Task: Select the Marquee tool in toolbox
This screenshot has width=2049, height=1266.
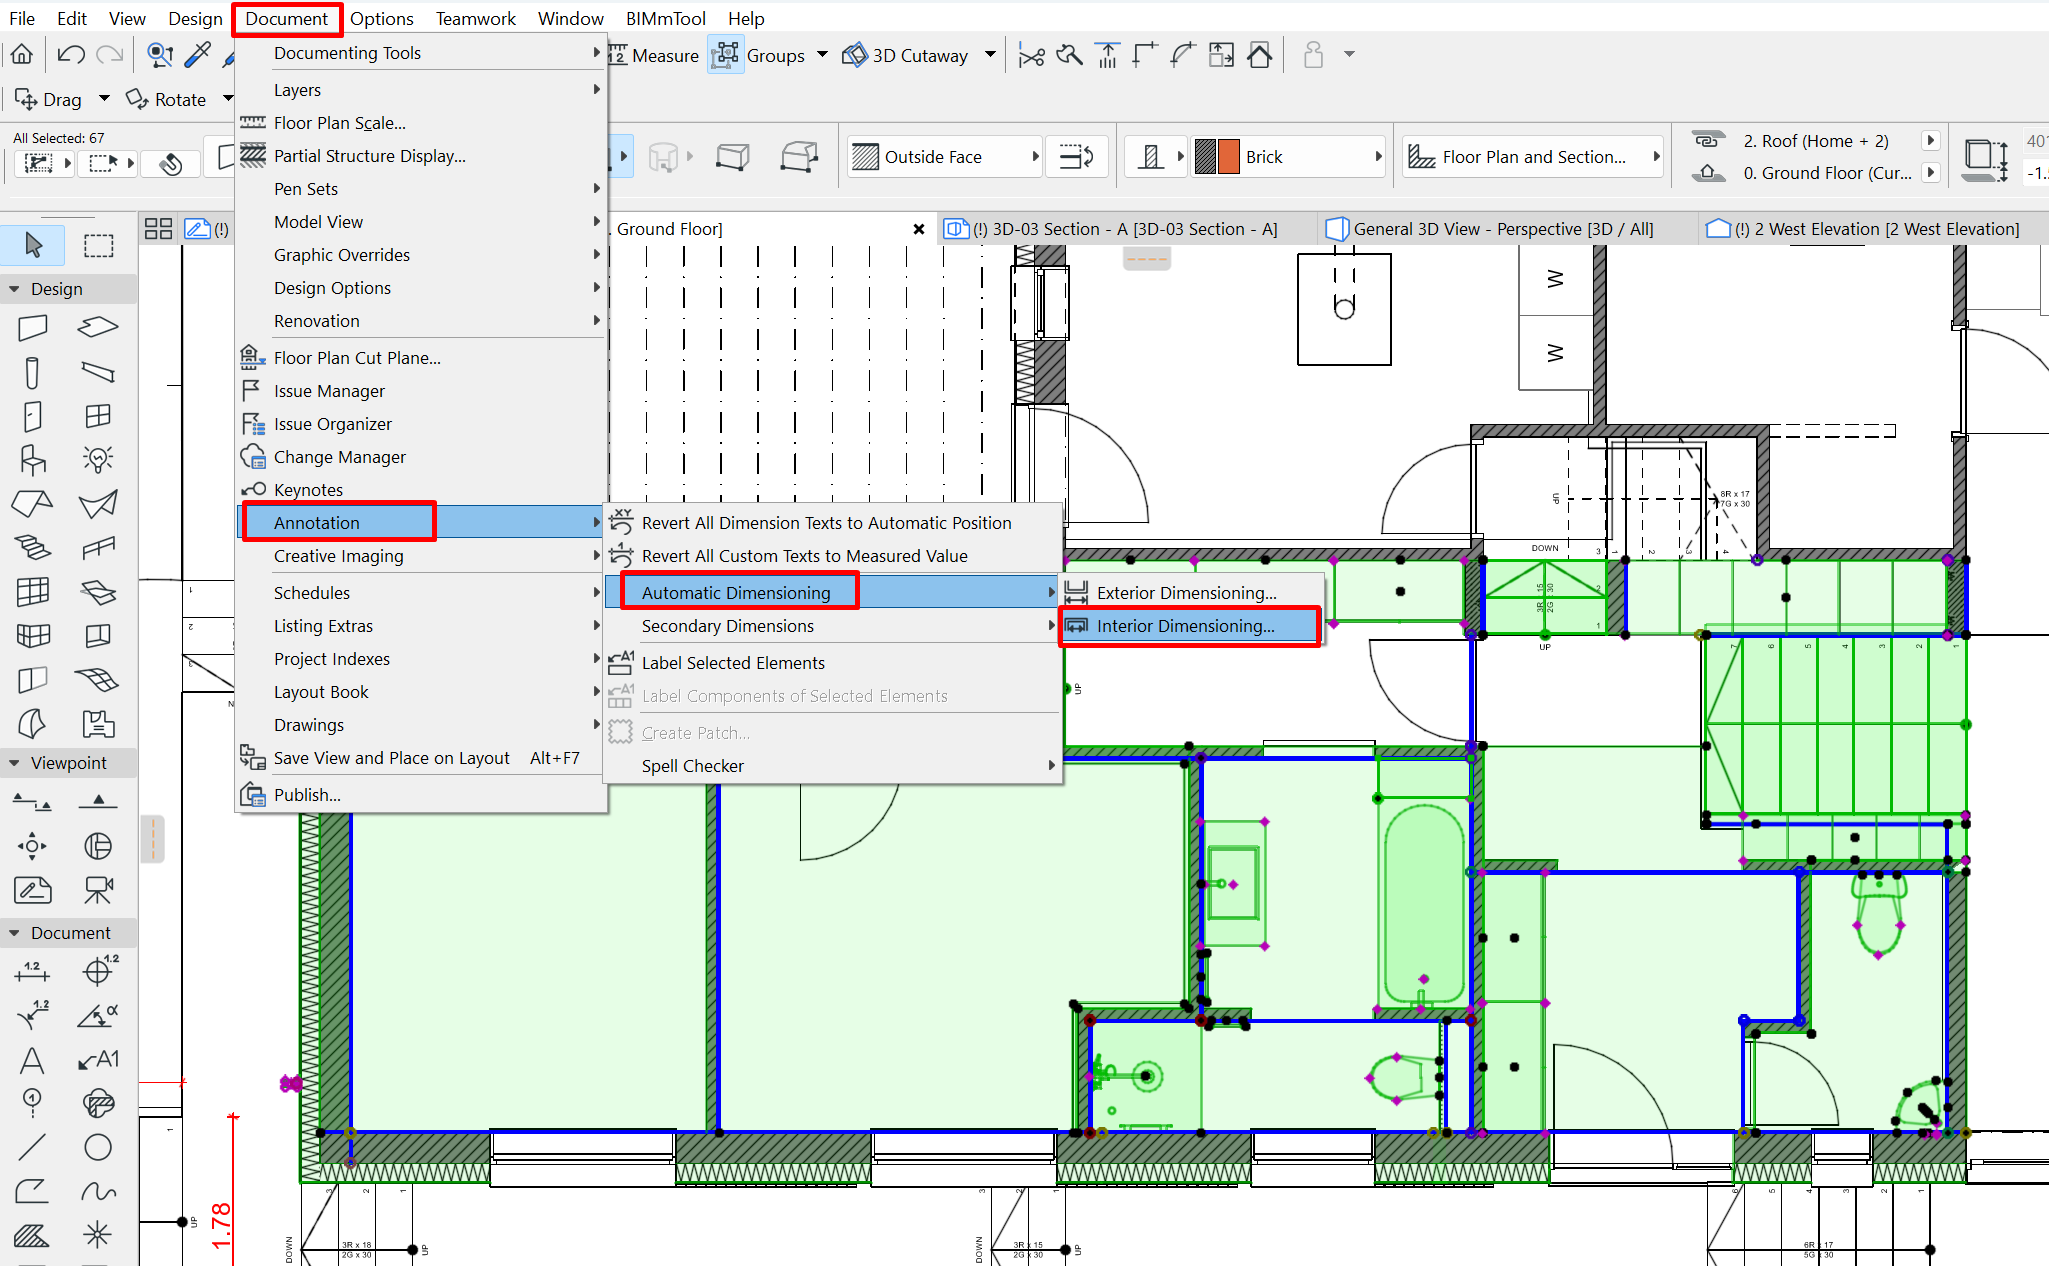Action: tap(98, 245)
